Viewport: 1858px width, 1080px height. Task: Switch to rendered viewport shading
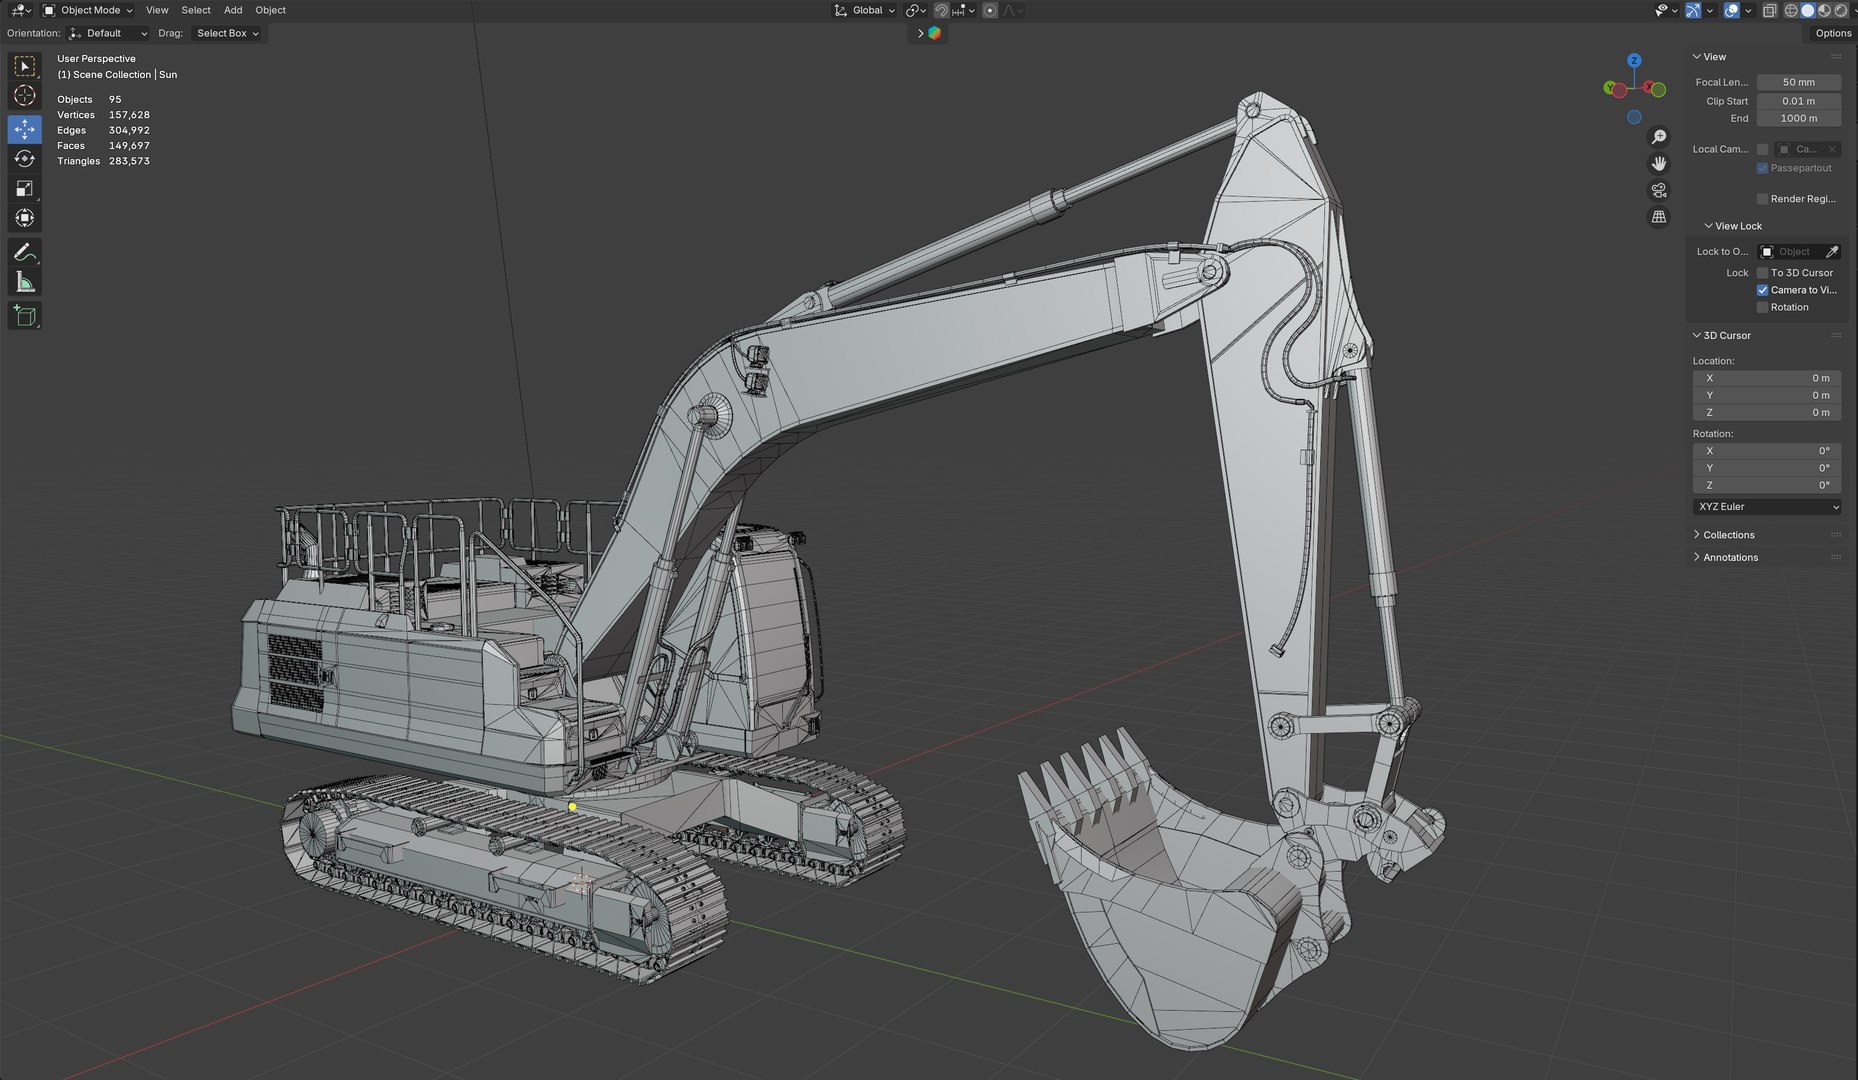1841,10
